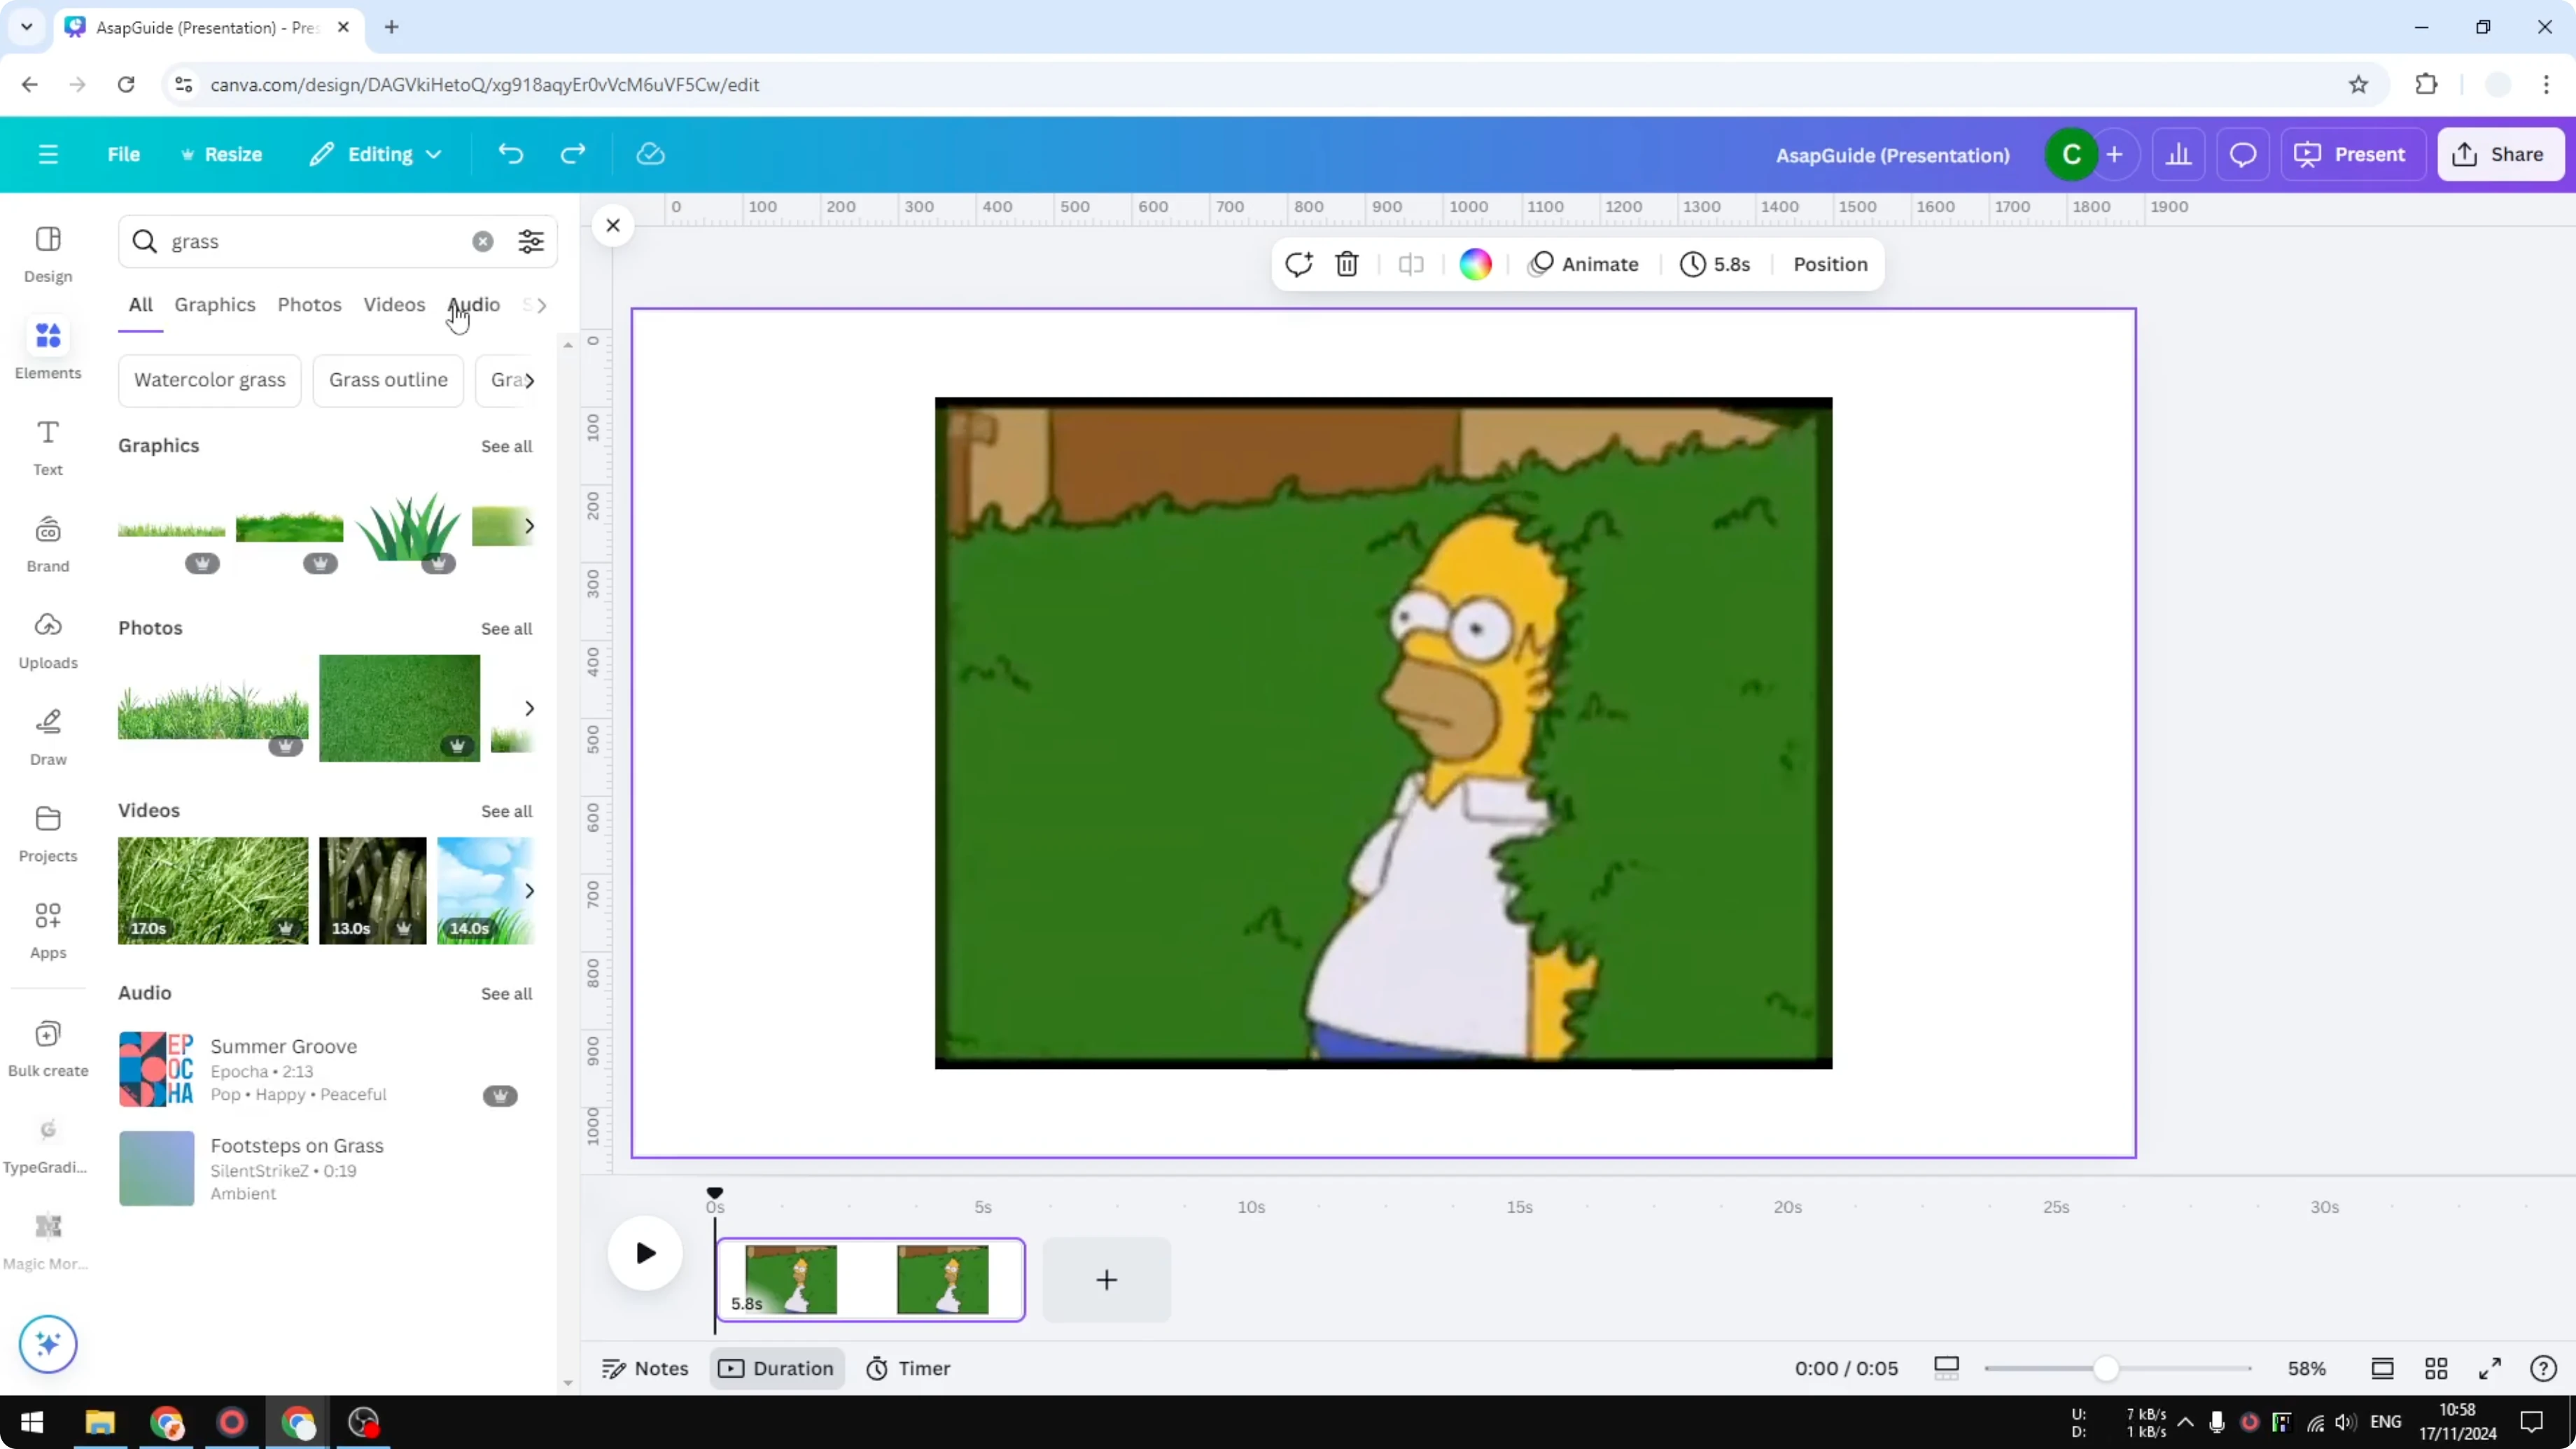Delete the selected video with trash icon
This screenshot has height=1449, width=2576.
point(1347,264)
